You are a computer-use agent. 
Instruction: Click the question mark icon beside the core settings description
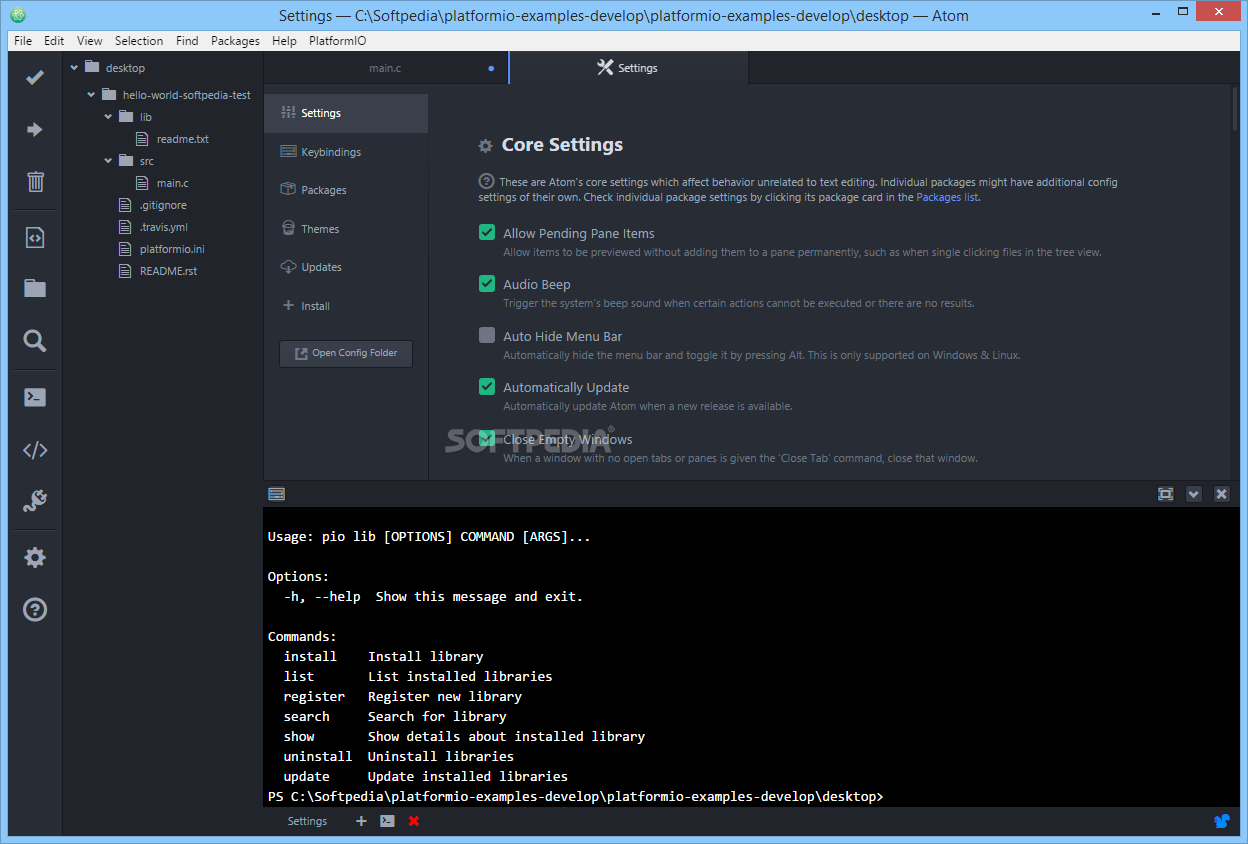click(486, 182)
